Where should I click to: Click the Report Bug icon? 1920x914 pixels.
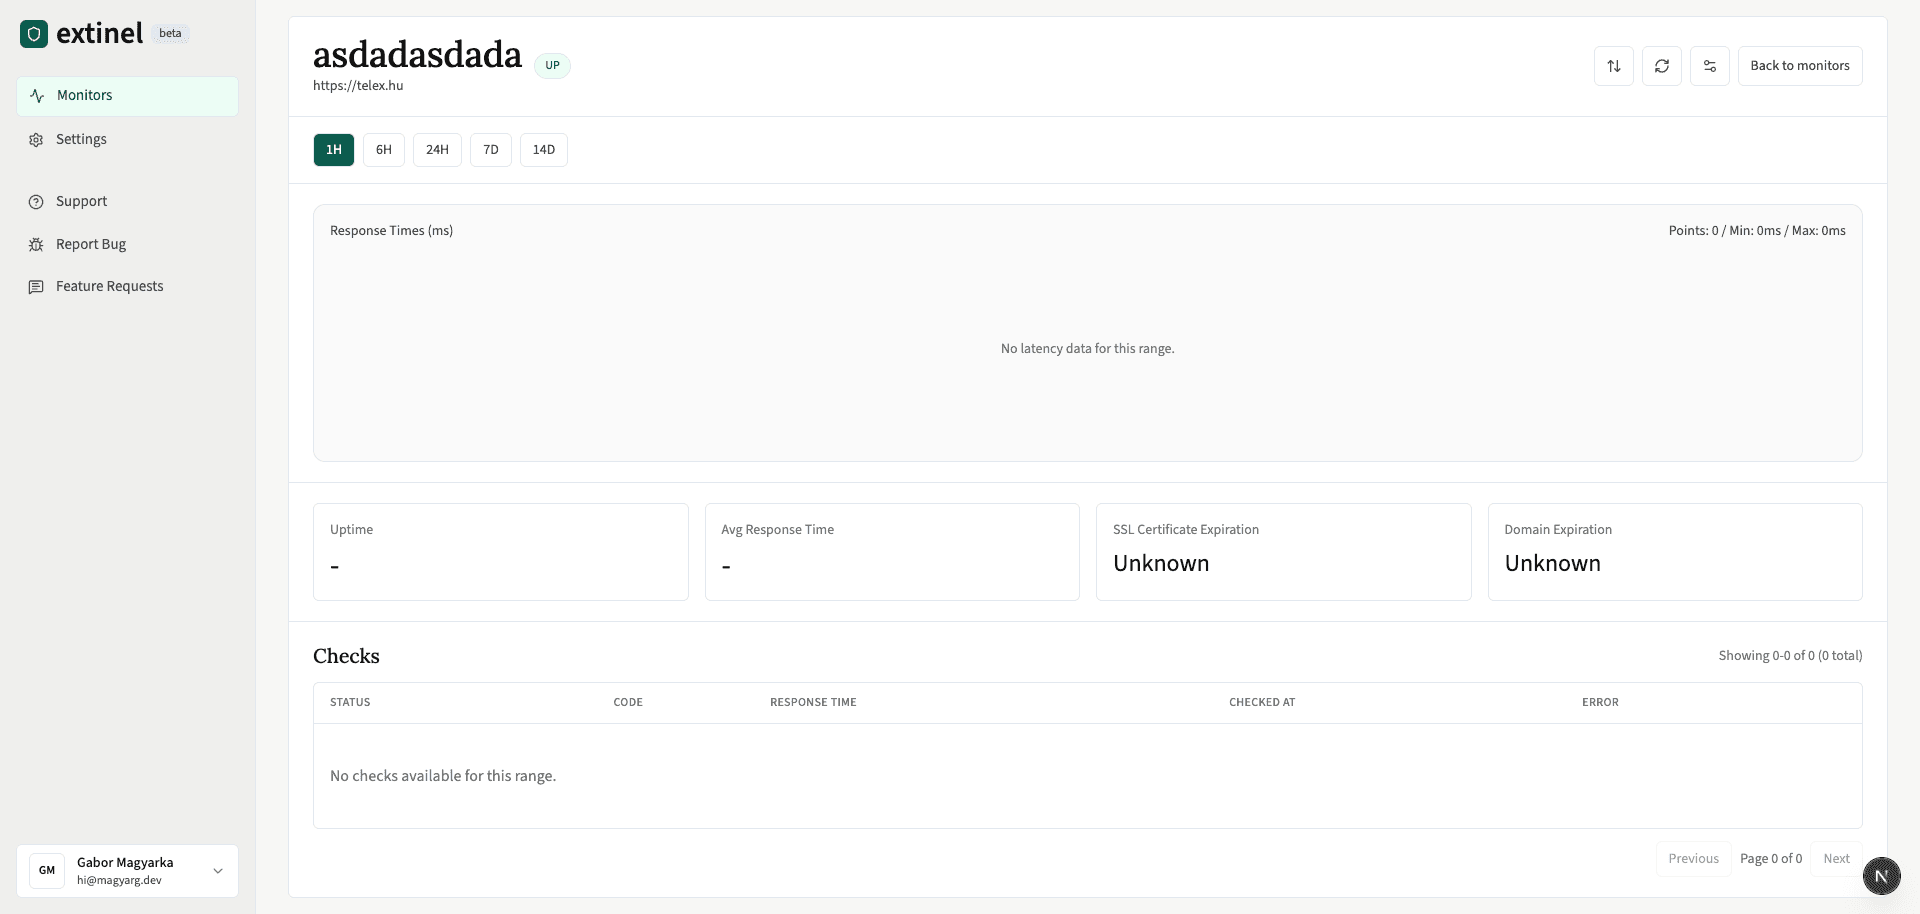(36, 245)
